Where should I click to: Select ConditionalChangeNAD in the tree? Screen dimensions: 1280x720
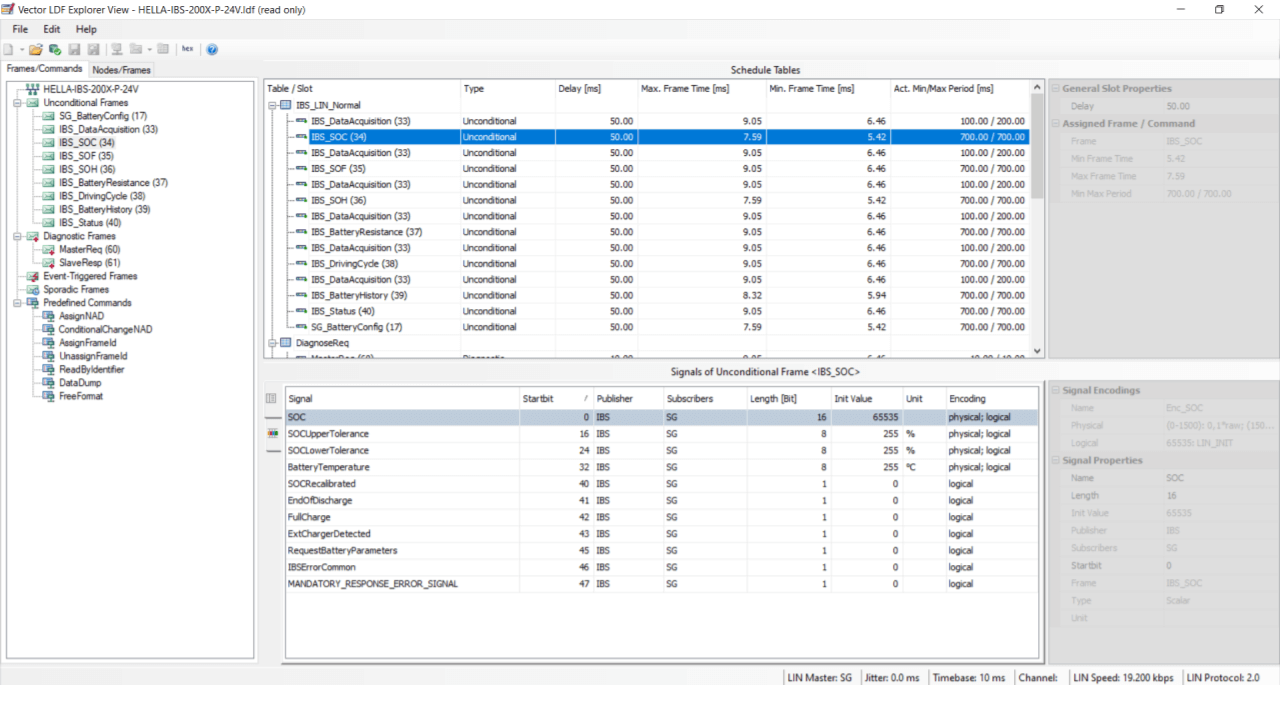point(105,329)
